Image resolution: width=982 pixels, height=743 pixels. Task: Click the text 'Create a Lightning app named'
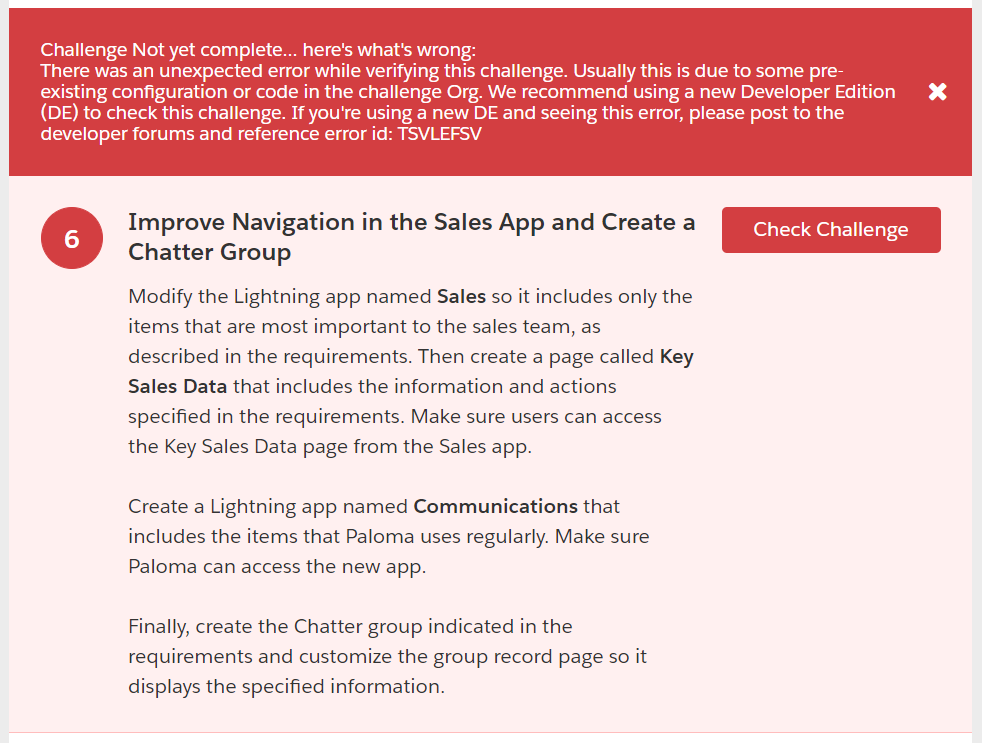(x=267, y=507)
